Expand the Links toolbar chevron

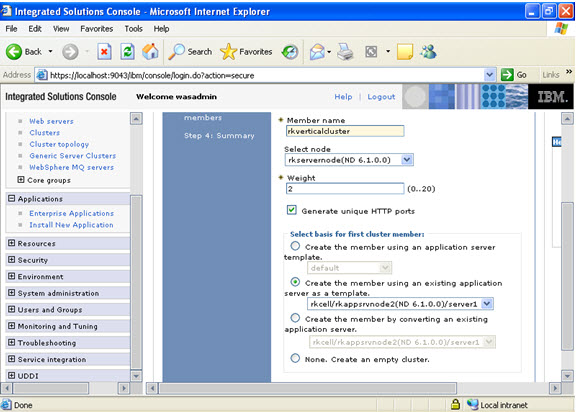click(569, 72)
